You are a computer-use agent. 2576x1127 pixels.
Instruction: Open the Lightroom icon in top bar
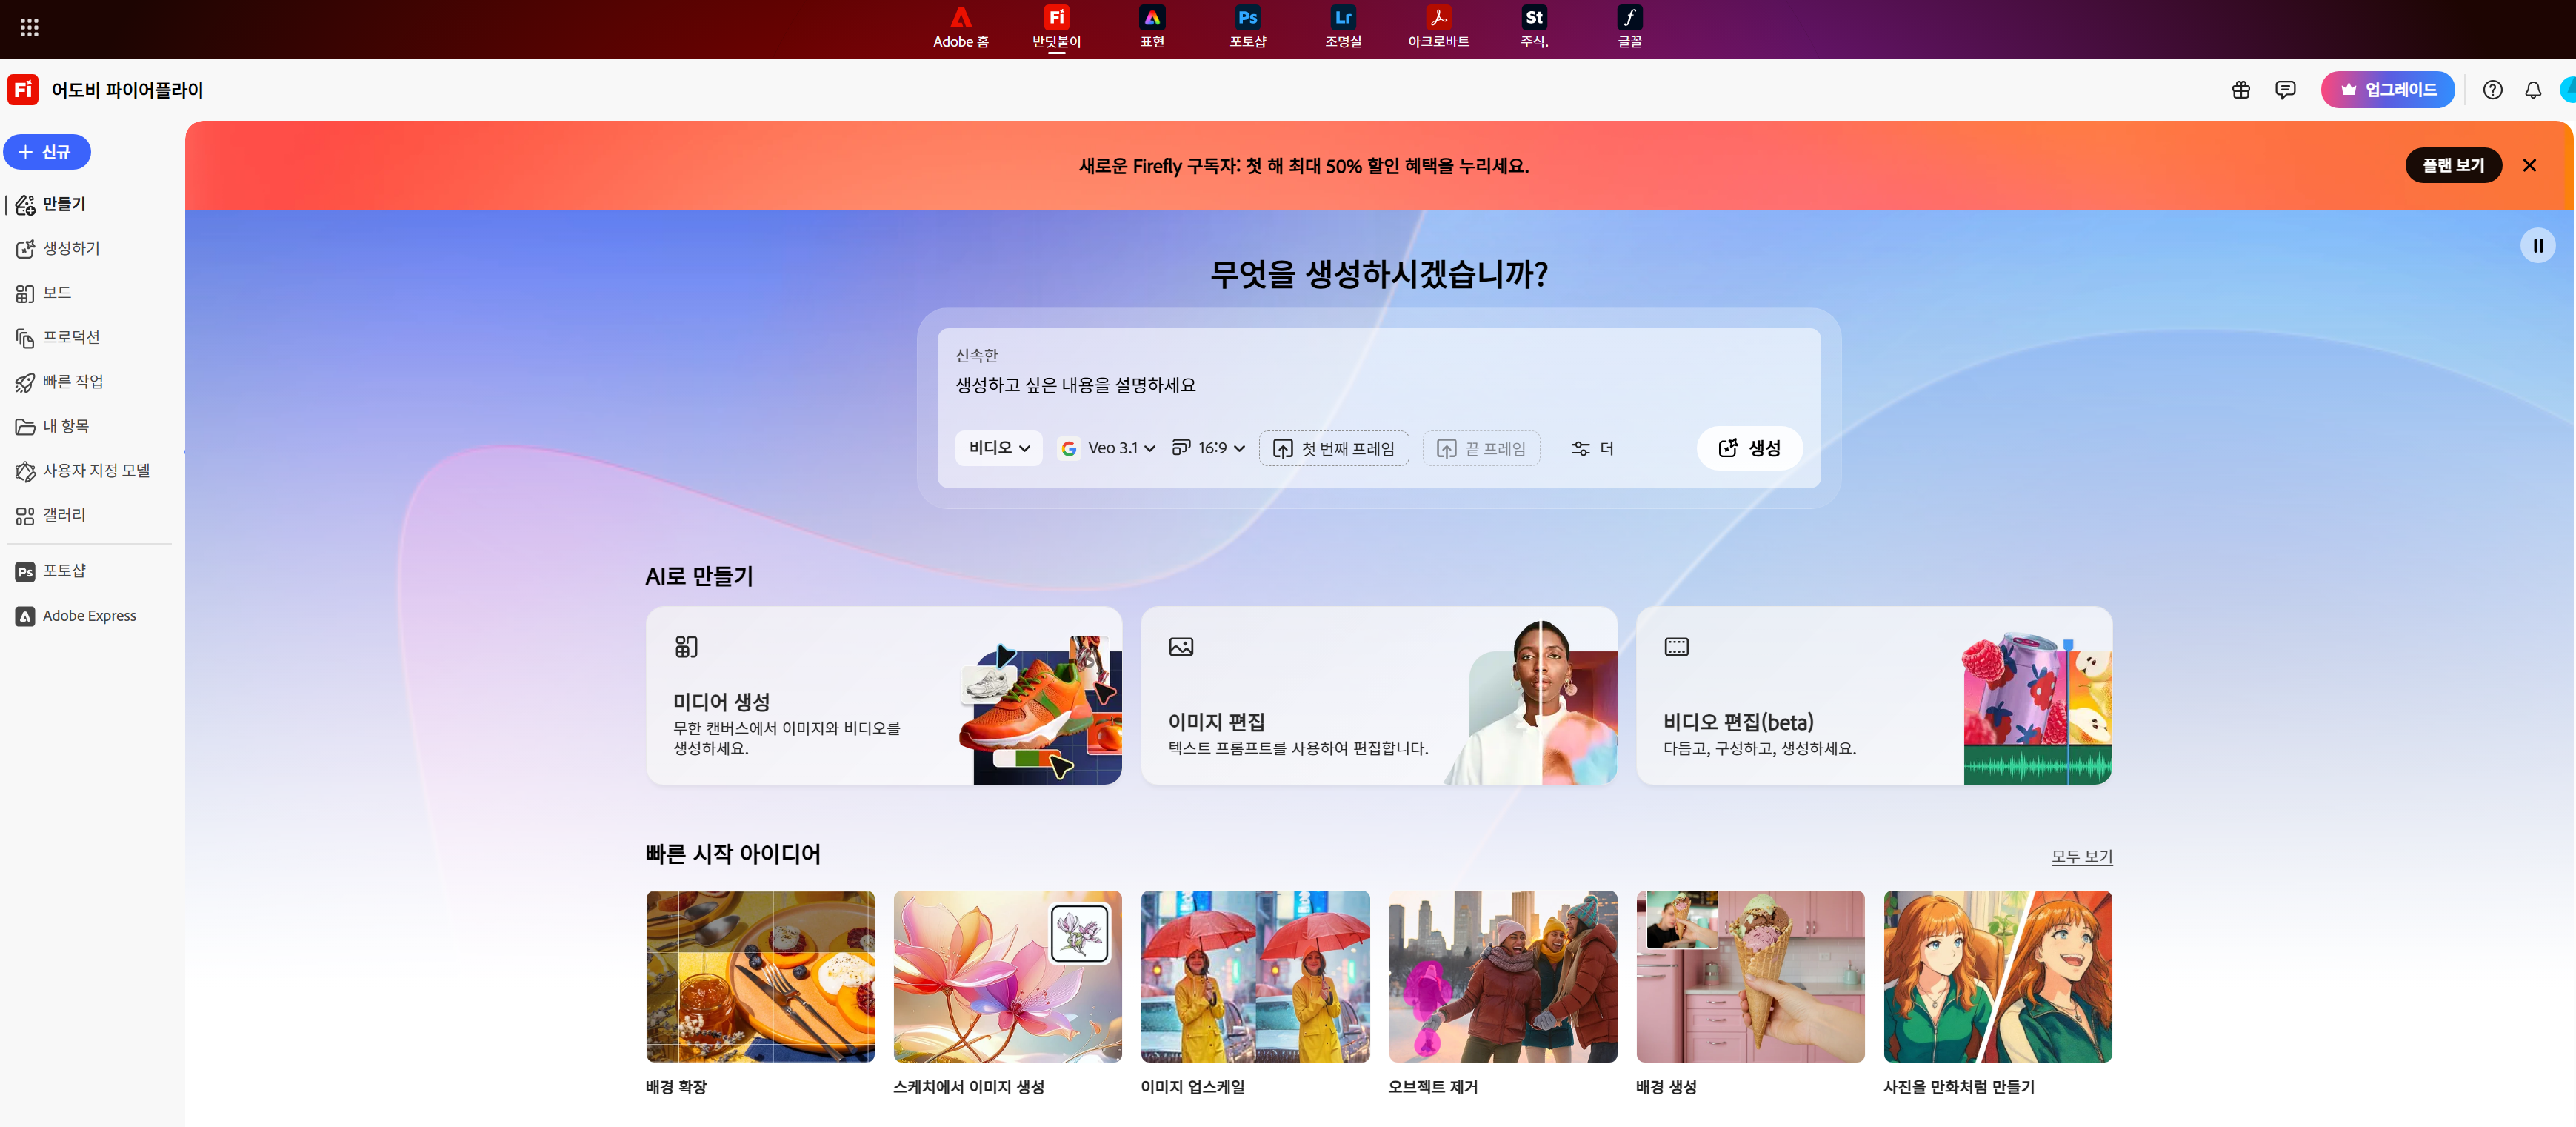click(1342, 18)
